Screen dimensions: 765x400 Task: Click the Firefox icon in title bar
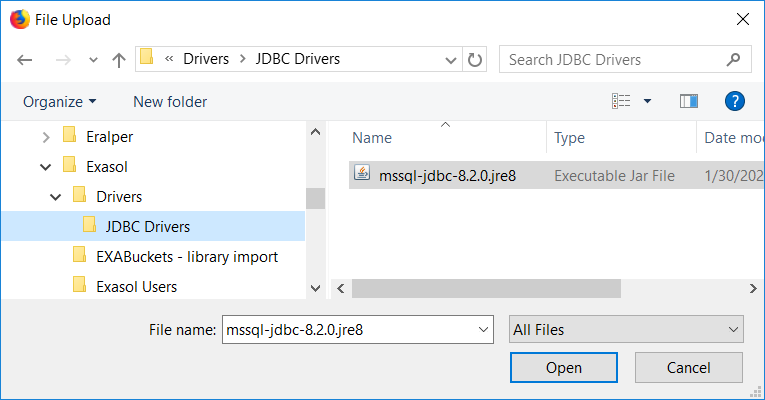[x=20, y=20]
